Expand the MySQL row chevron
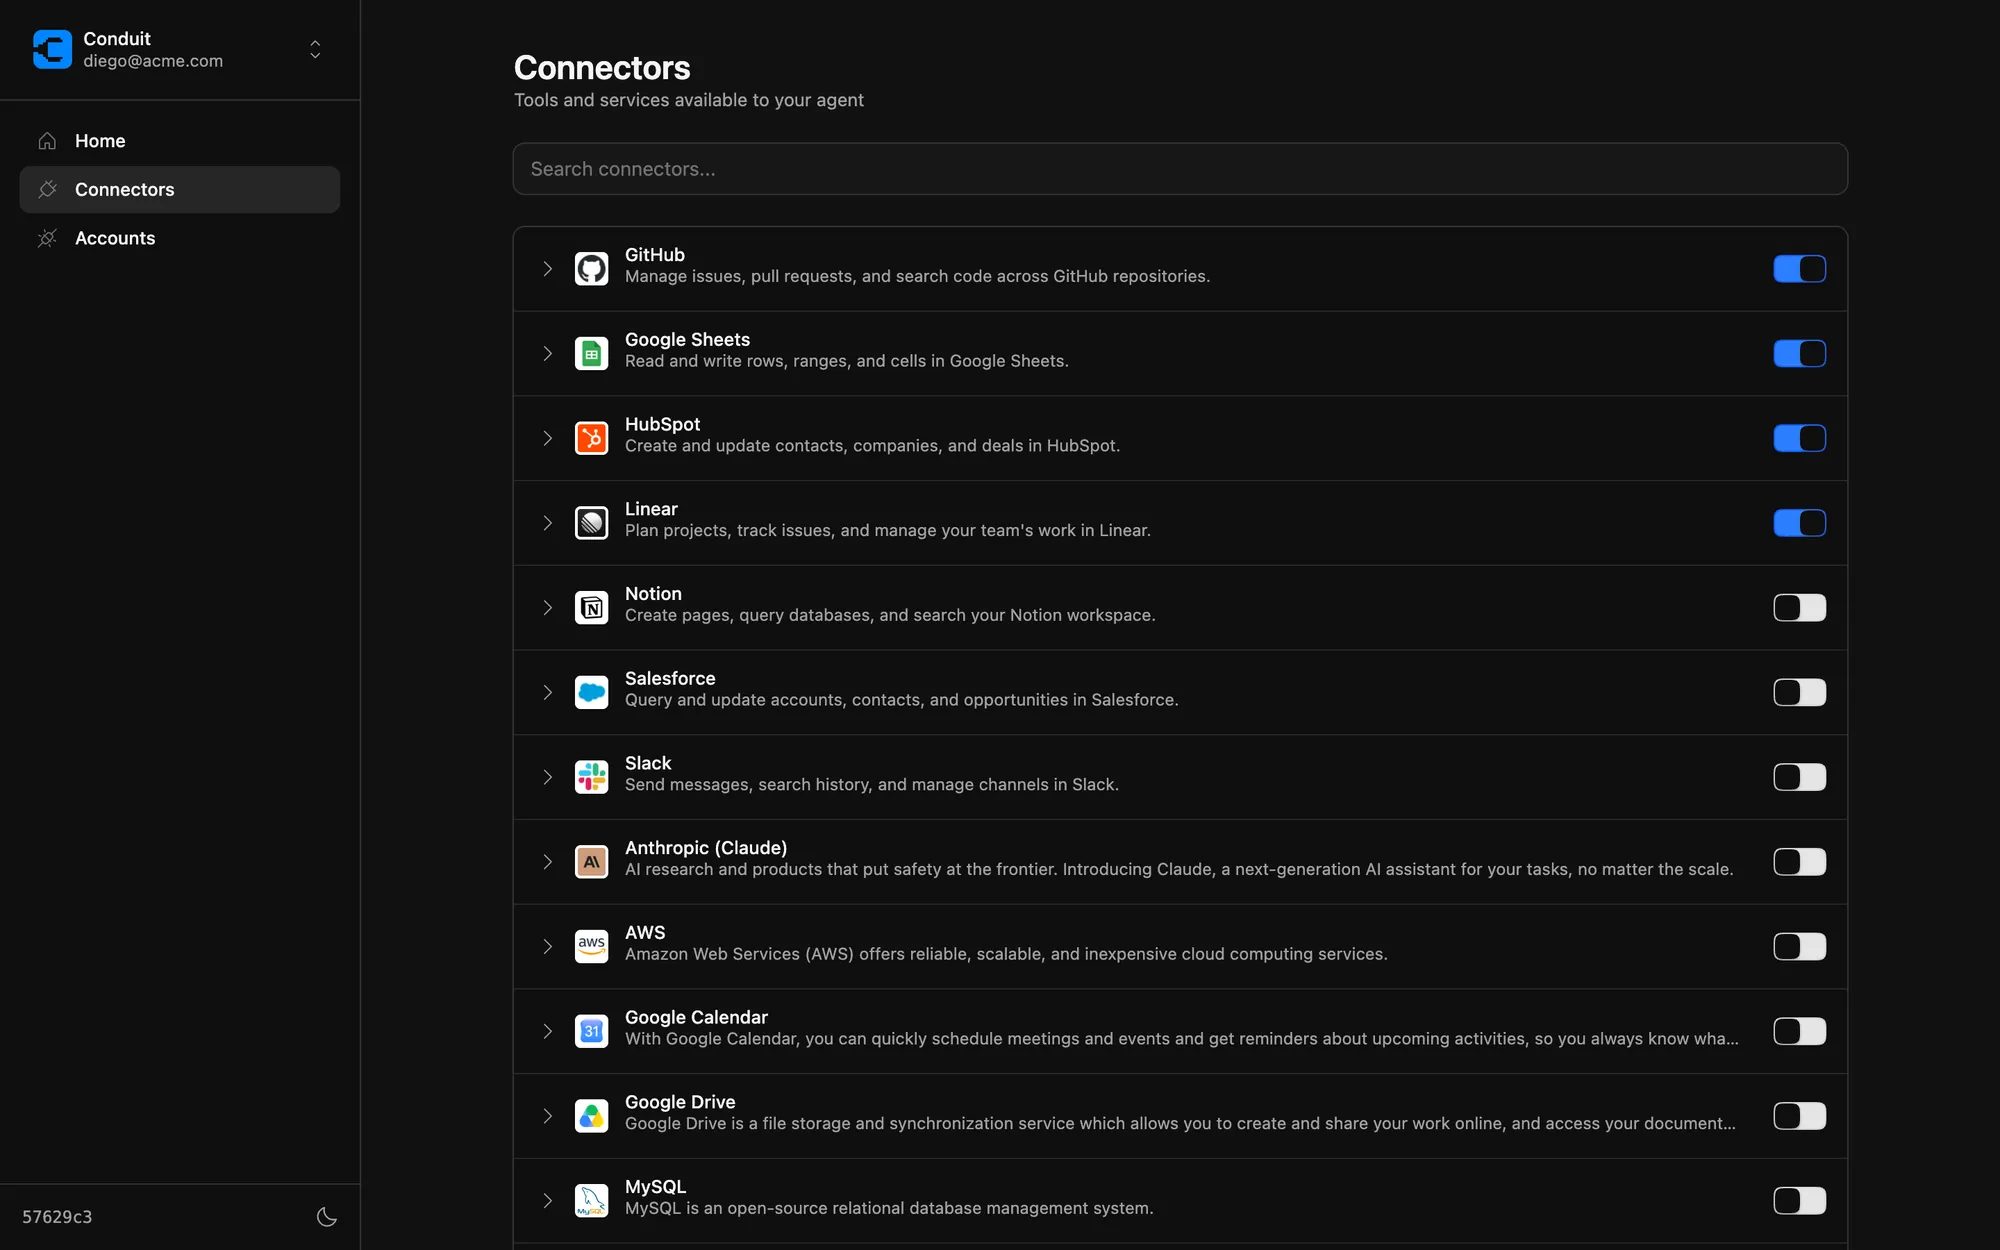 [x=547, y=1200]
